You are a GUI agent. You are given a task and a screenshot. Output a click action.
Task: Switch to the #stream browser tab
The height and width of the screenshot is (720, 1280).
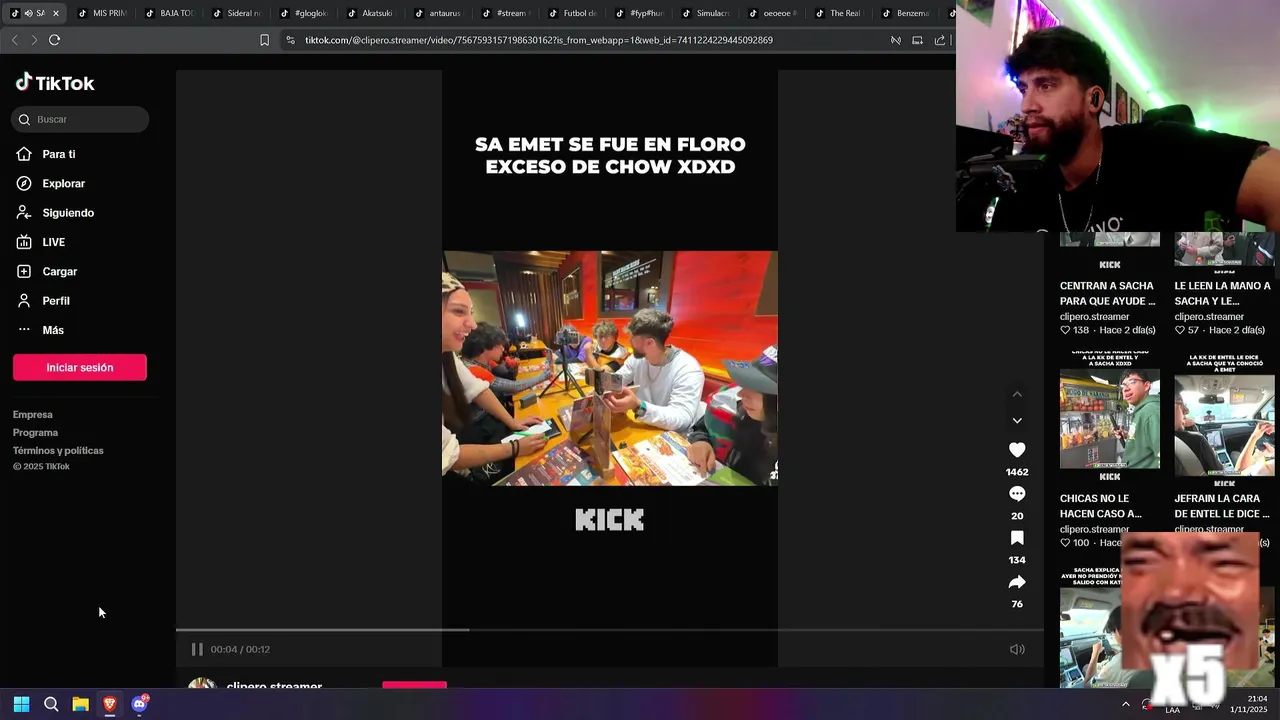(x=506, y=13)
